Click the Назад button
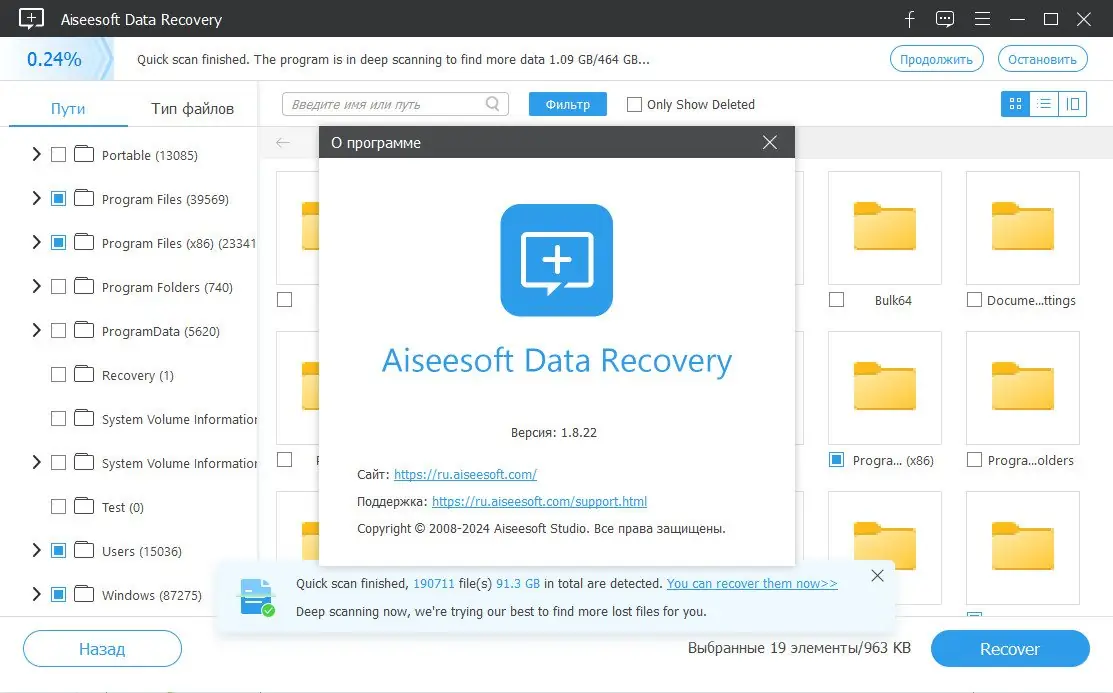Viewport: 1113px width, 693px height. click(x=102, y=648)
